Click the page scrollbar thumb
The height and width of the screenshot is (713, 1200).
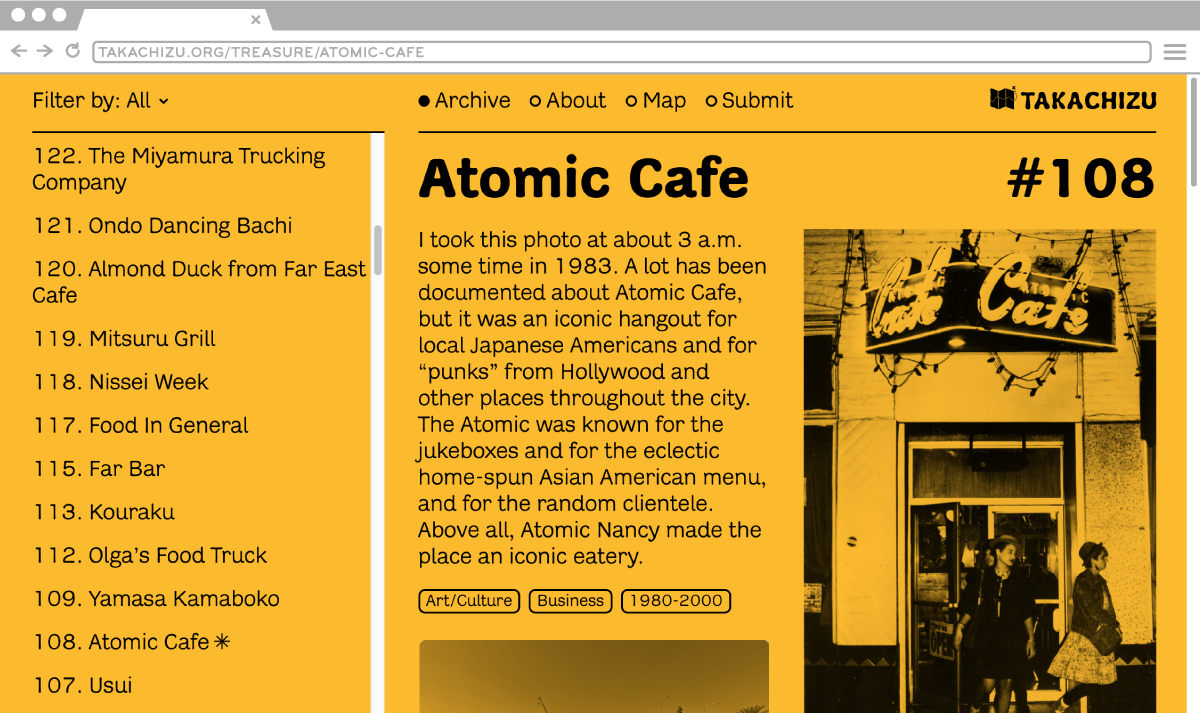pos(1193,130)
